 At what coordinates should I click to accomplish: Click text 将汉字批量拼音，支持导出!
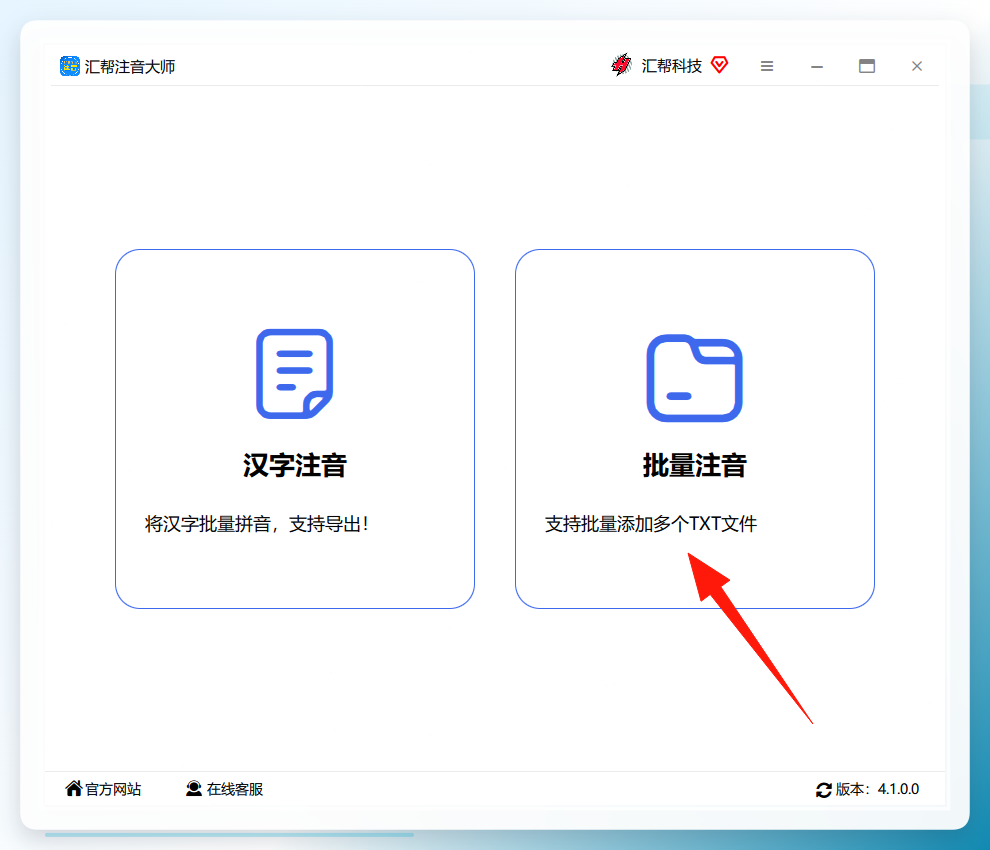click(x=256, y=524)
